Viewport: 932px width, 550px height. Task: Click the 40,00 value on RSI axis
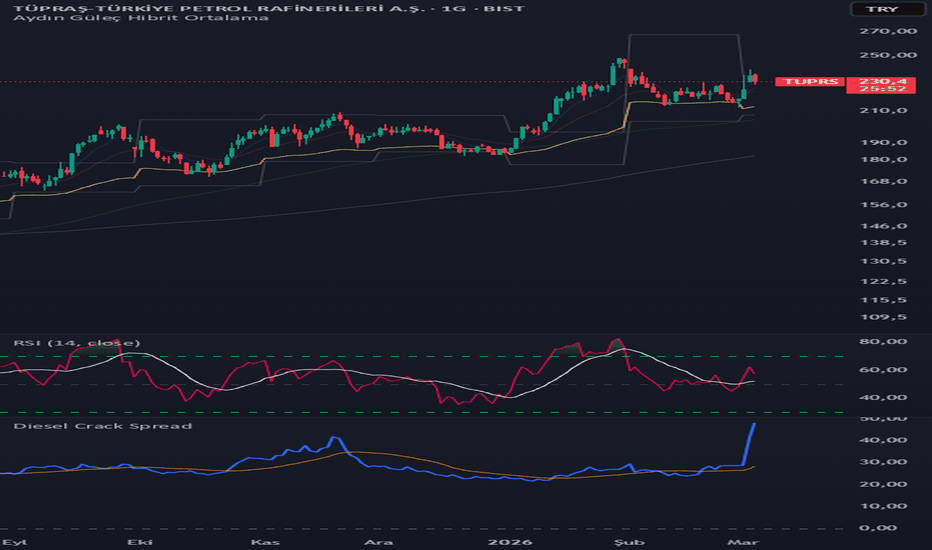[884, 397]
